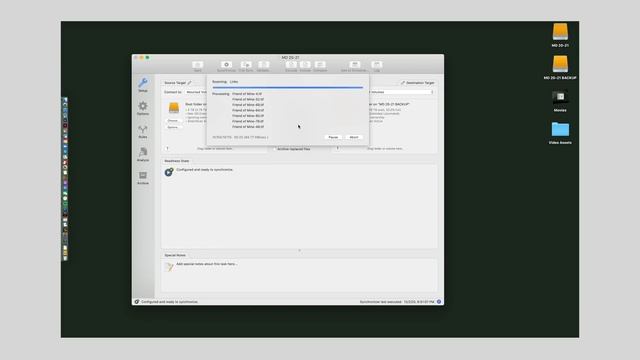Click Add to Schedule in toolbar
The height and width of the screenshot is (360, 640).
tap(355, 65)
